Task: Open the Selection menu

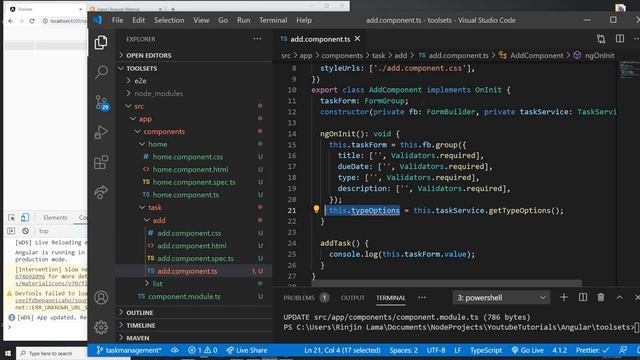Action: click(169, 20)
